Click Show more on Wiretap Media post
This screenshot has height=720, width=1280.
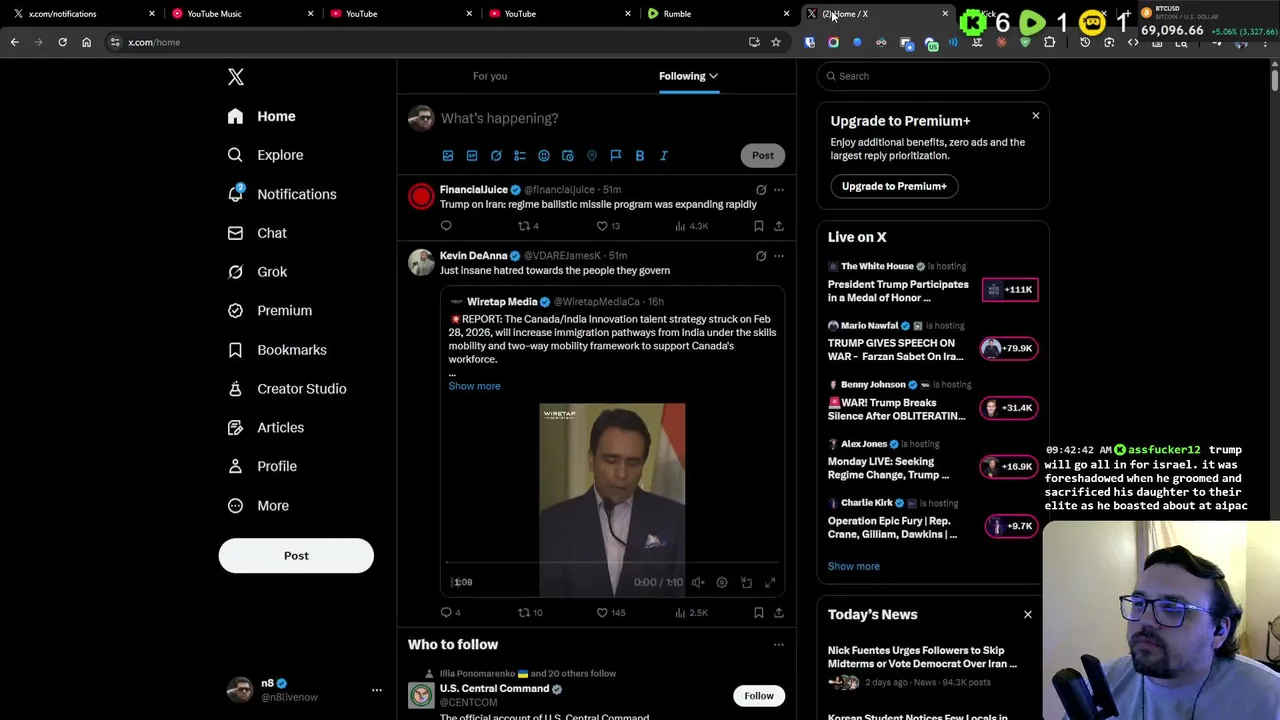point(474,386)
